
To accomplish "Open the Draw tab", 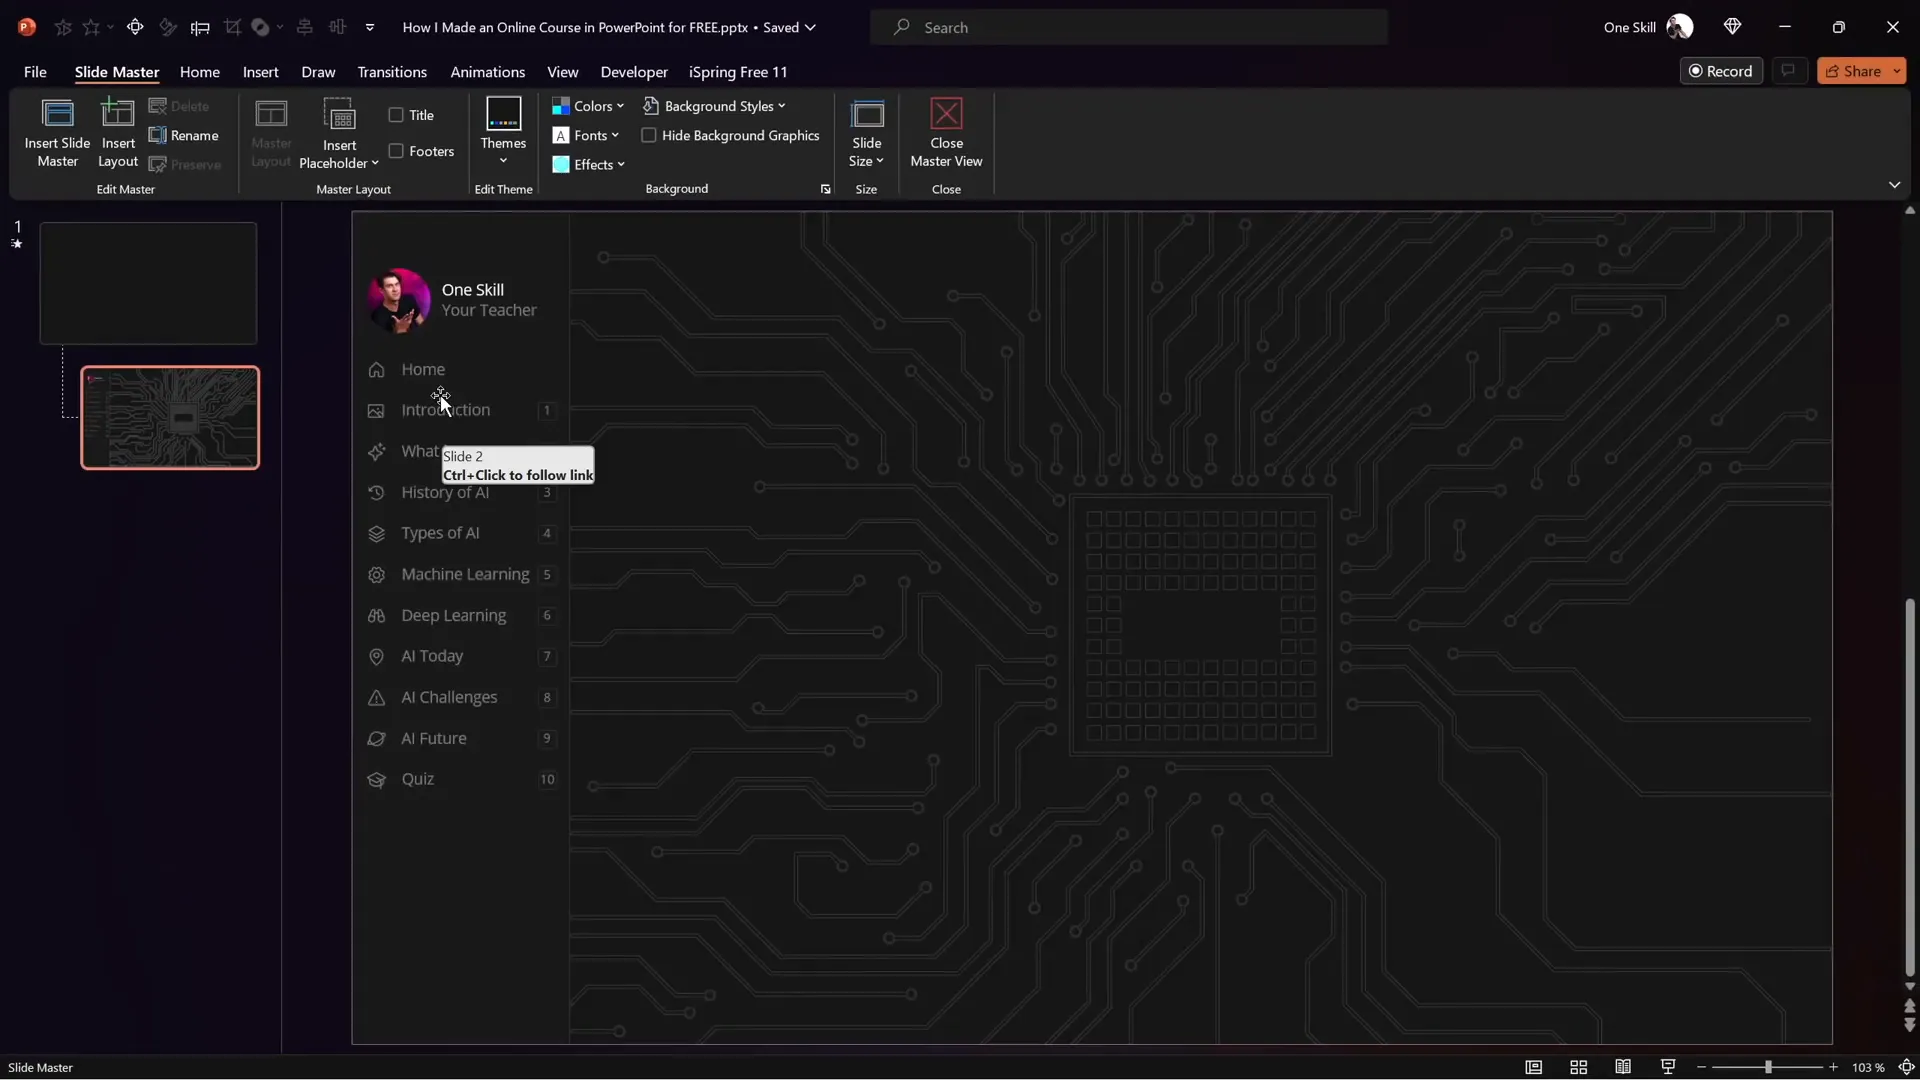I will point(318,72).
